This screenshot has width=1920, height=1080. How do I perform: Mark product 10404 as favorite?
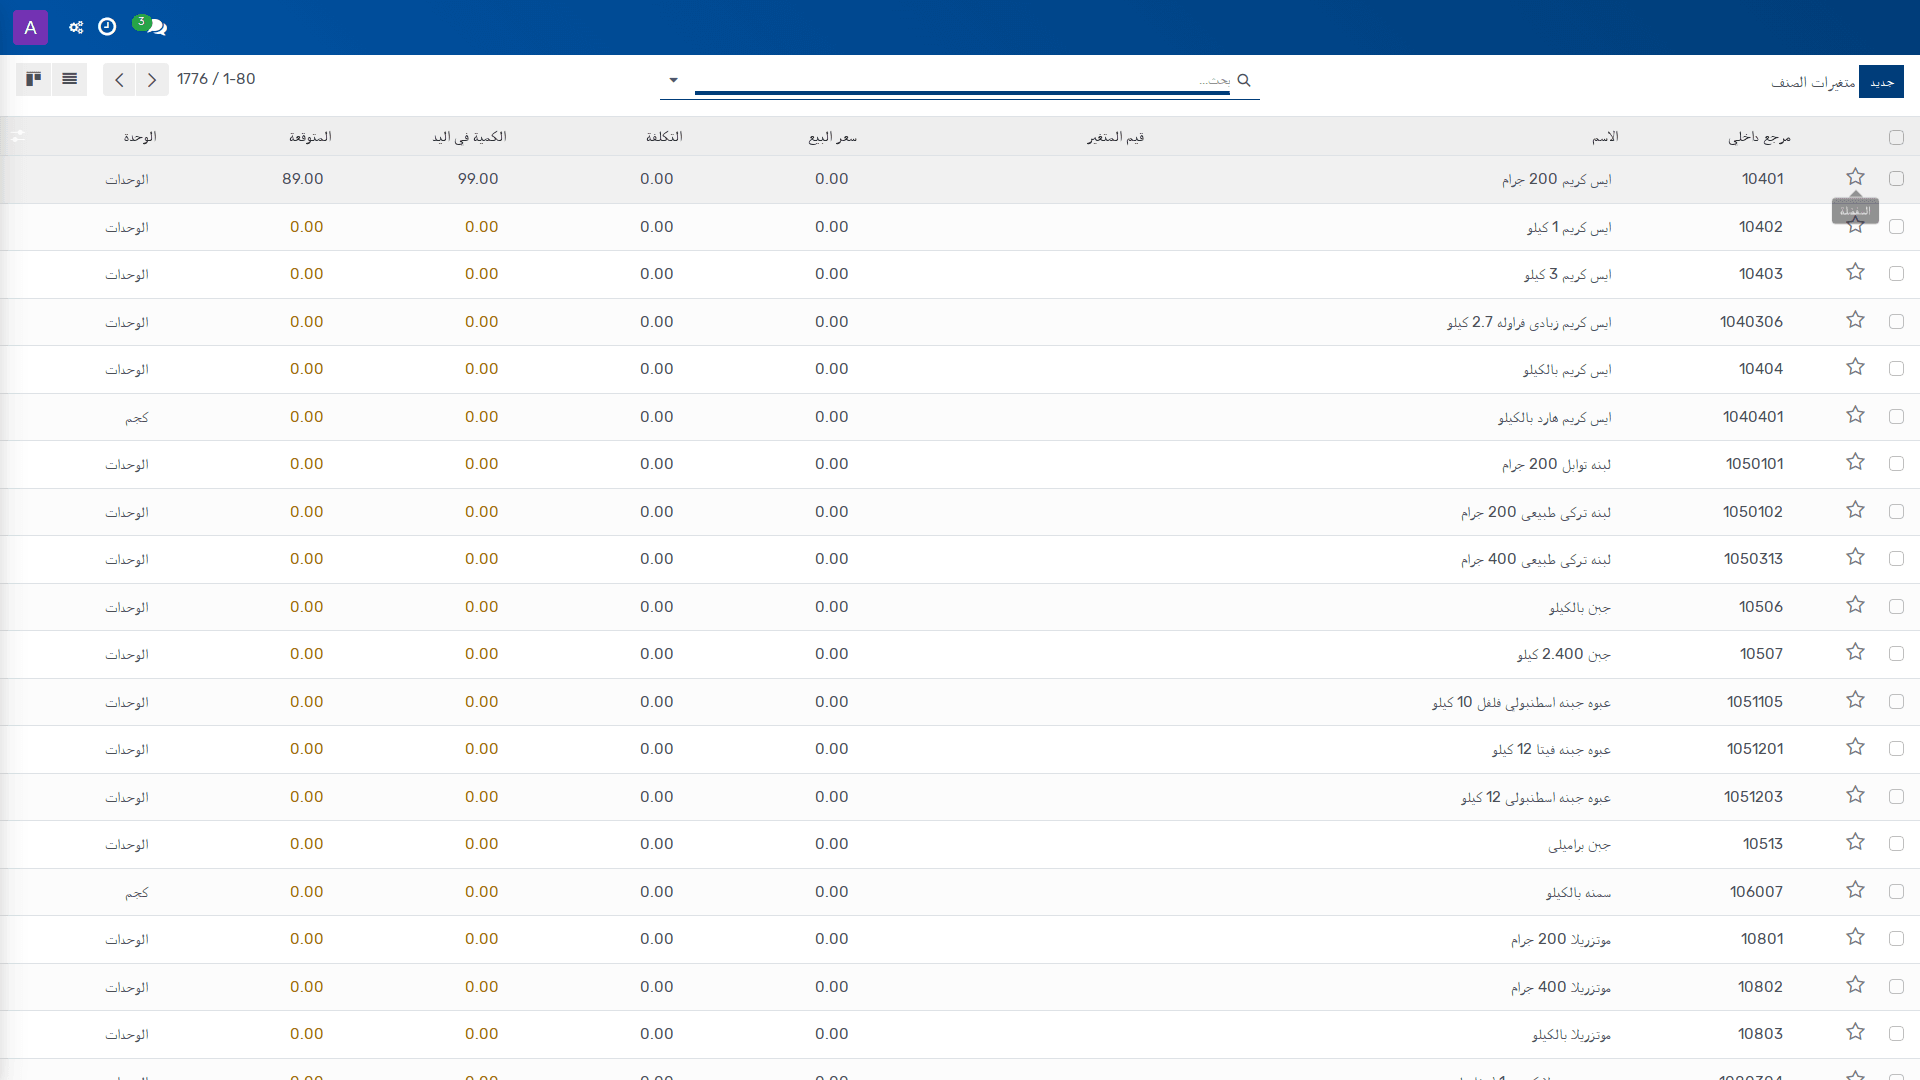click(1855, 367)
